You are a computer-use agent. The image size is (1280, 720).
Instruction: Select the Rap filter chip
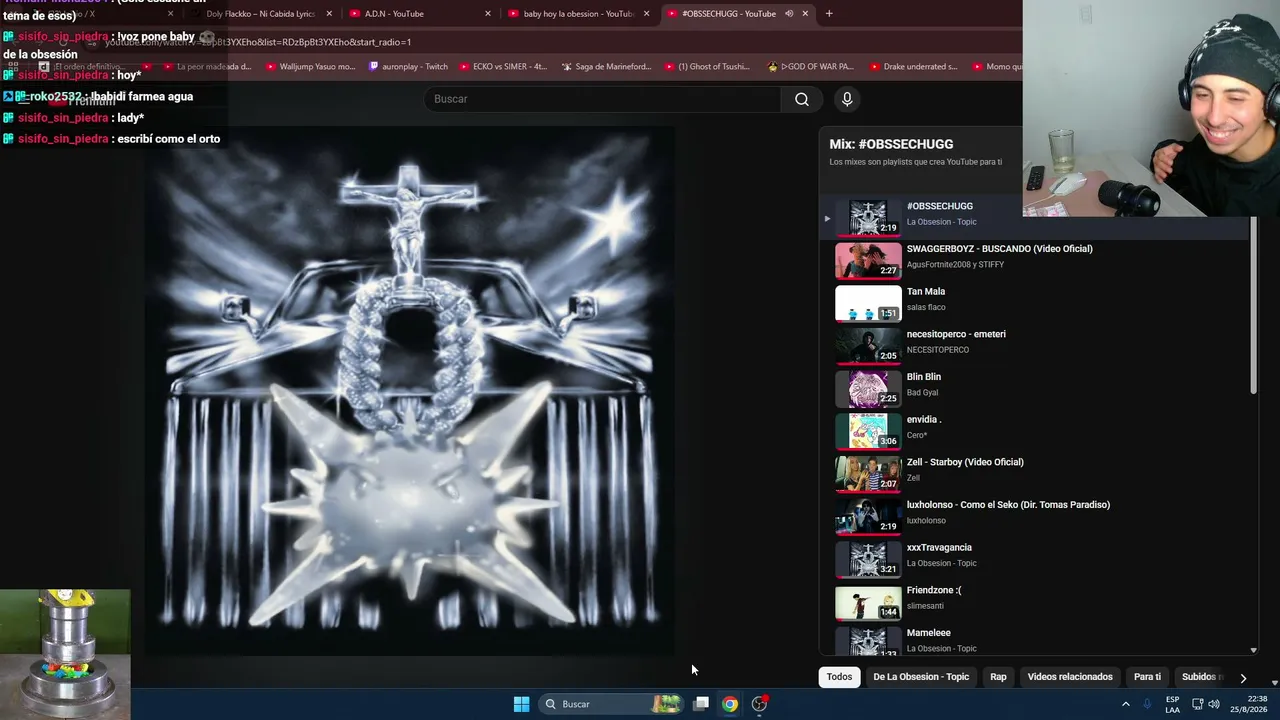point(998,677)
